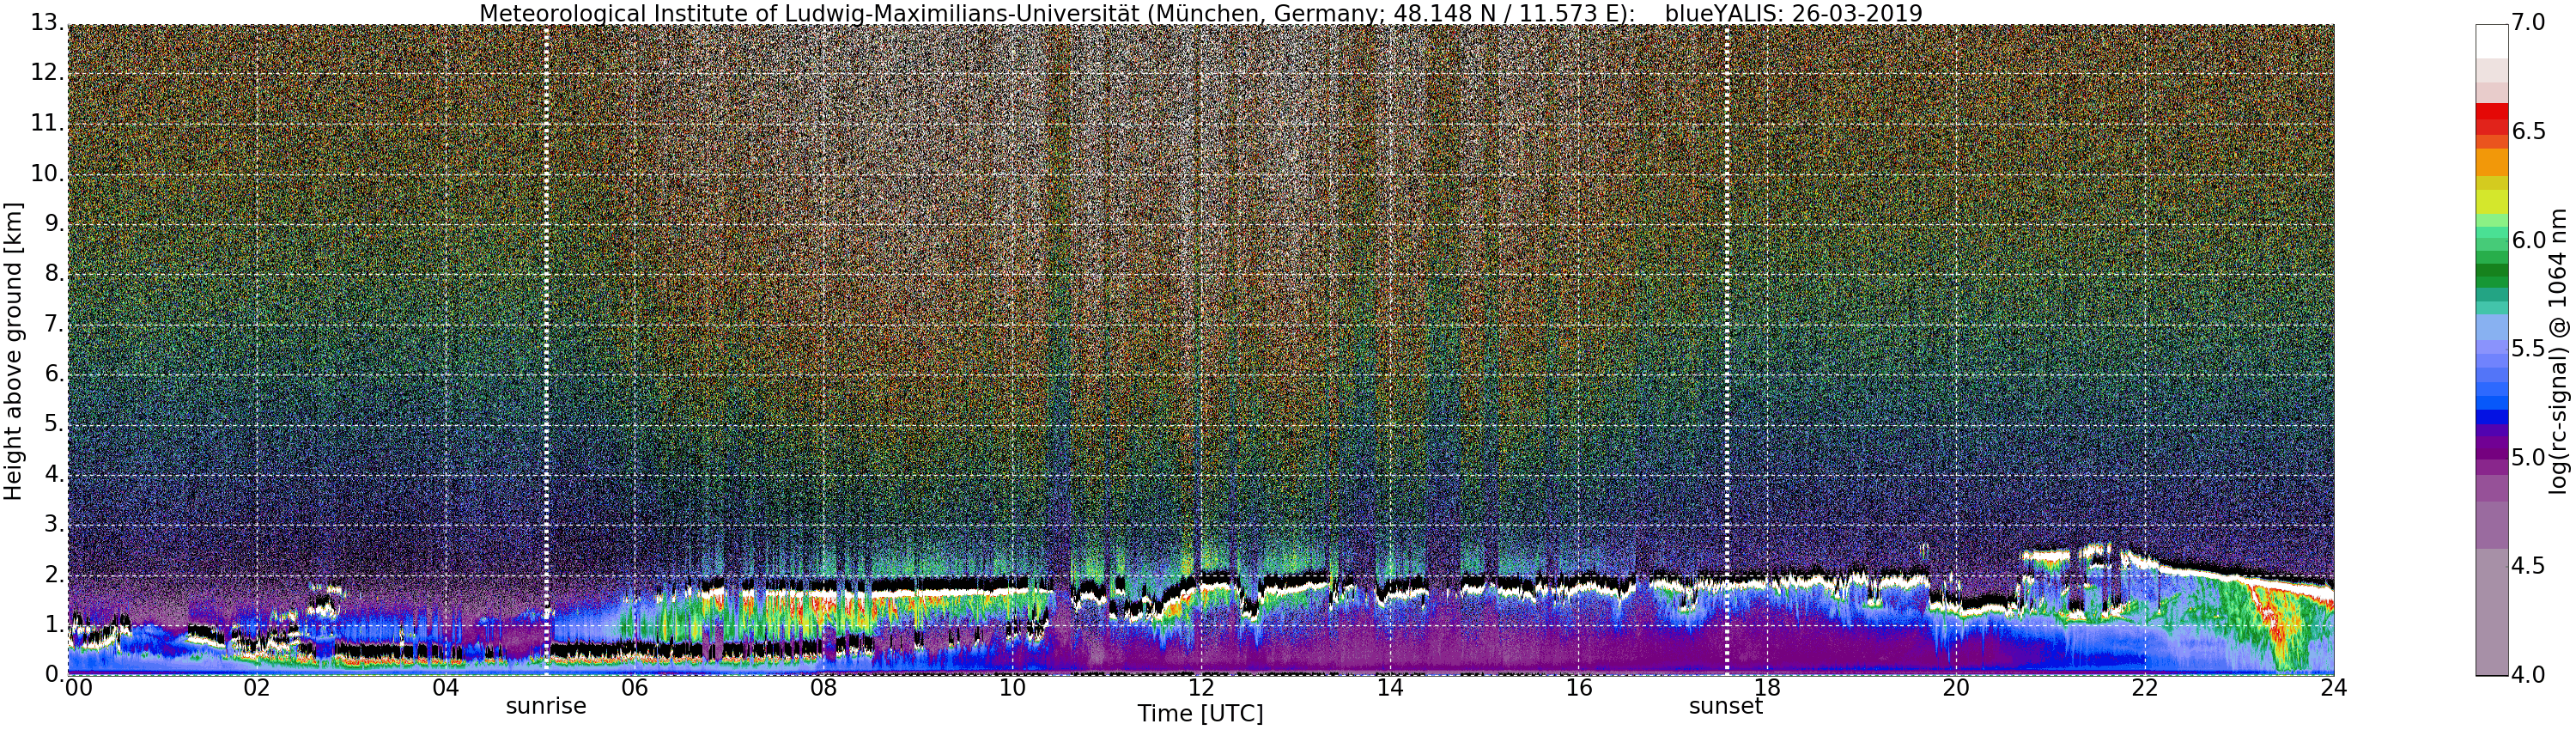
Task: Click the colorbar tick label '5.0'
Action: point(2530,458)
